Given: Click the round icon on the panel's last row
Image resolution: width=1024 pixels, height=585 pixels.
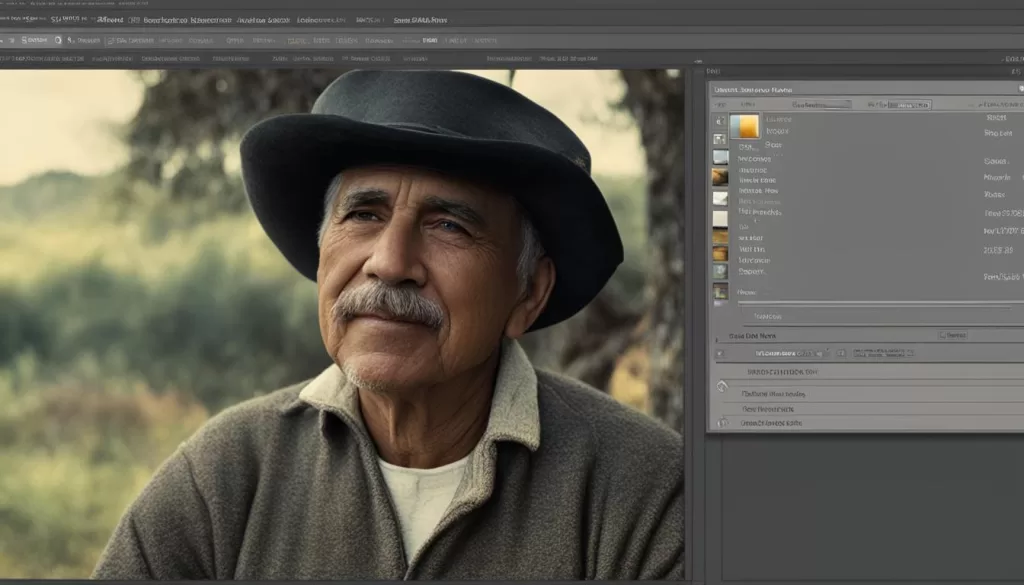Looking at the screenshot, I should [722, 423].
